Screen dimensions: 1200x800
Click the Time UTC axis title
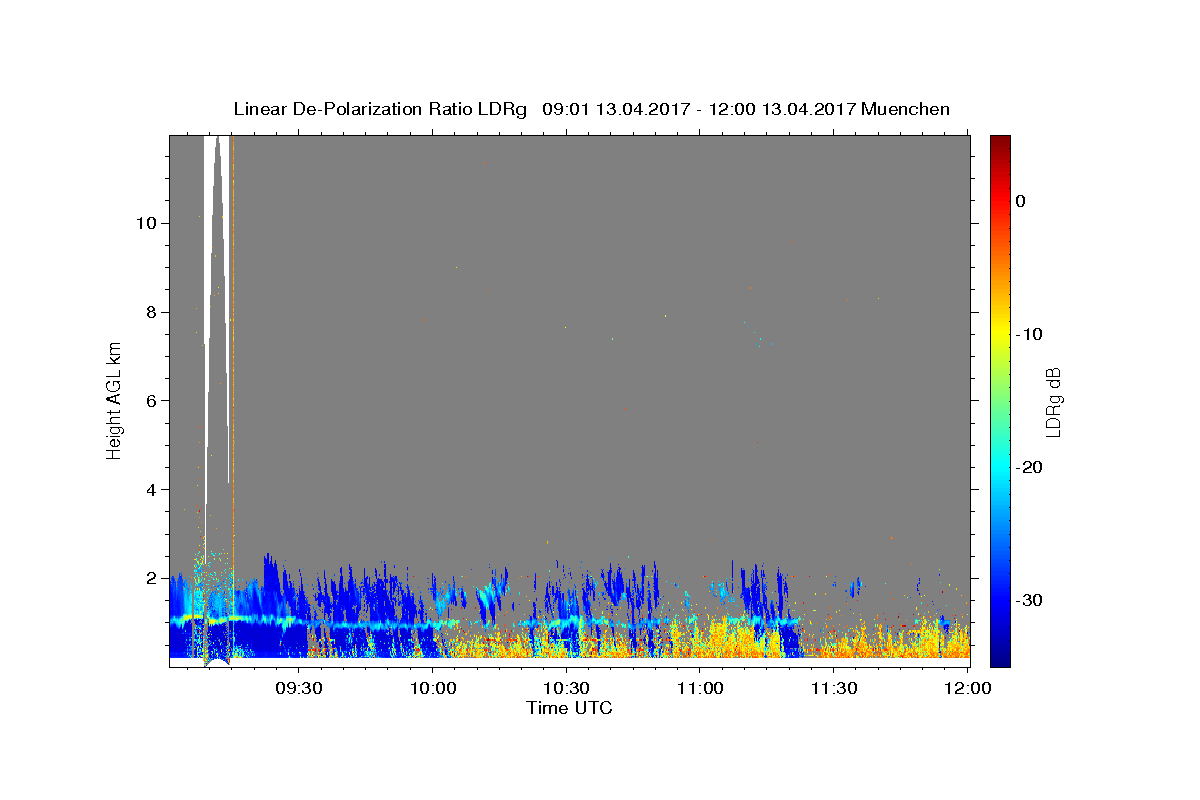(569, 708)
